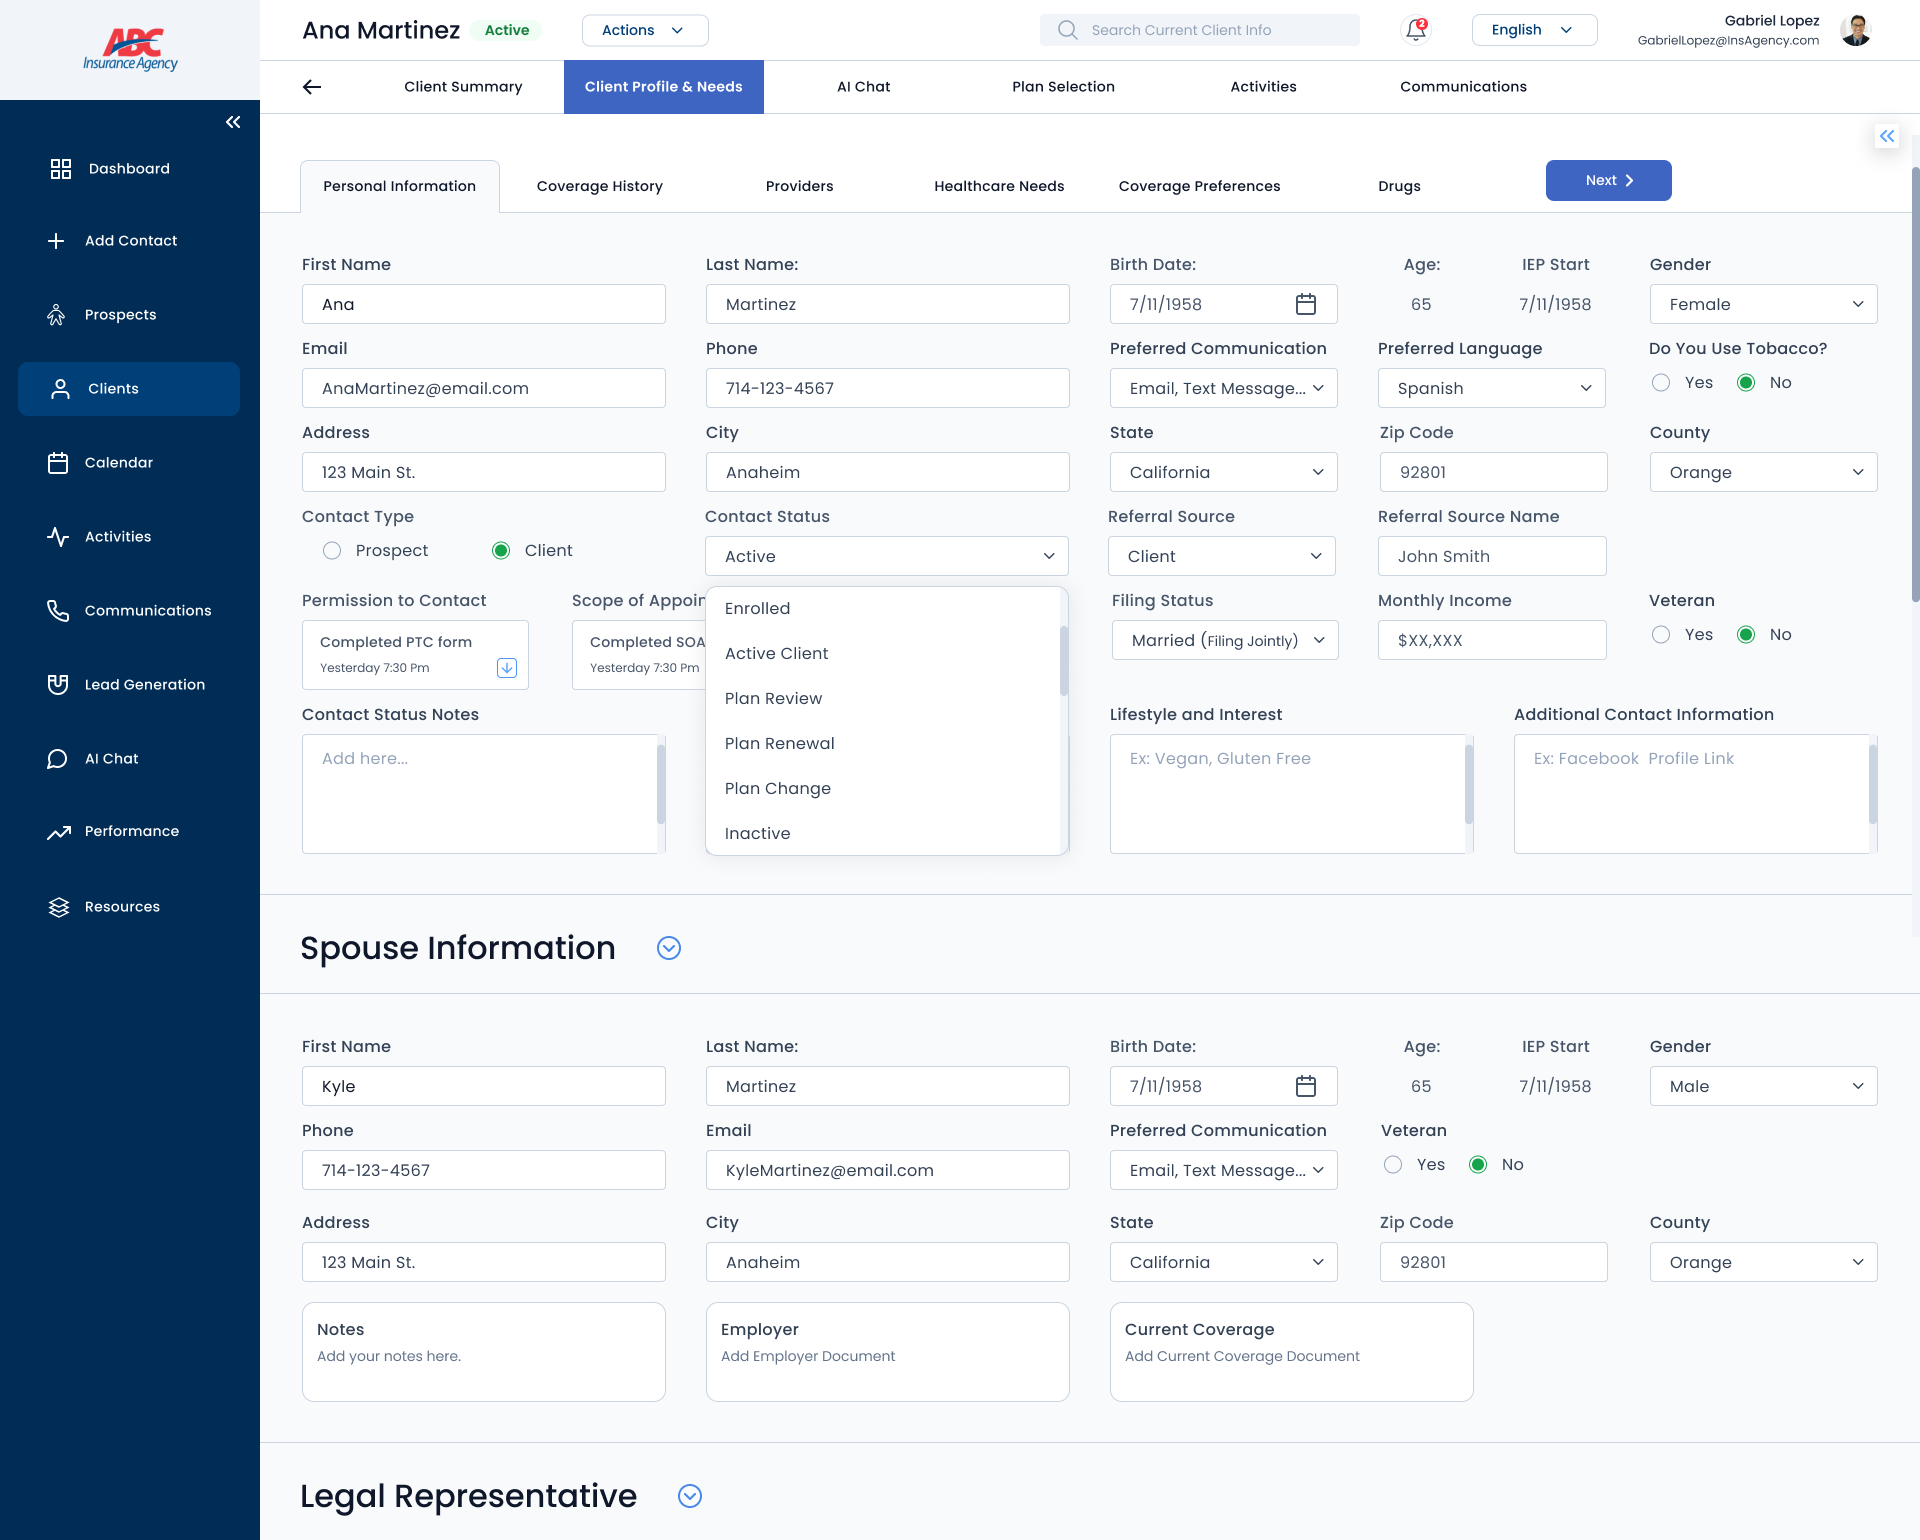This screenshot has width=1920, height=1540.
Task: Open the Birth Date calendar picker
Action: pyautogui.click(x=1306, y=304)
